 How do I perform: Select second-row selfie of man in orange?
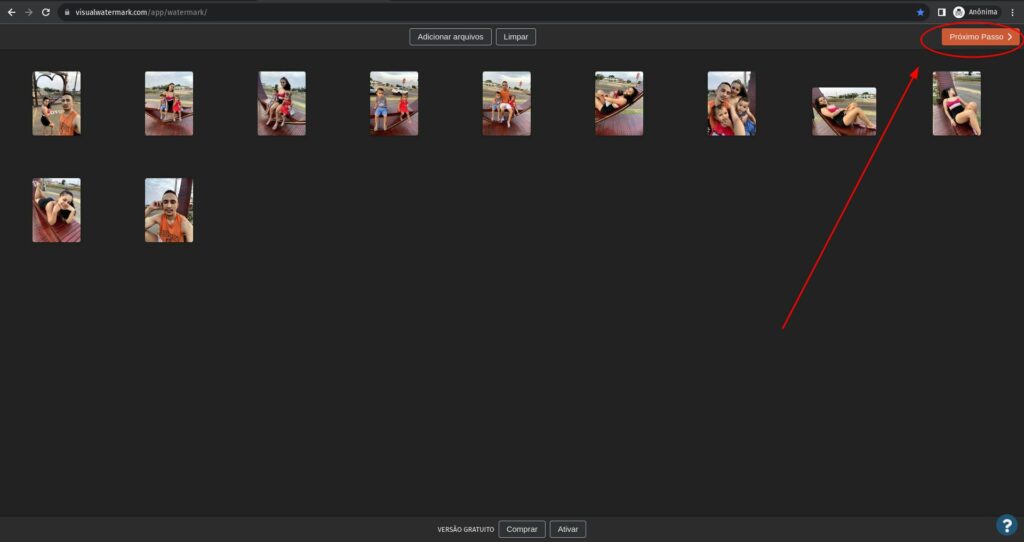coord(169,210)
